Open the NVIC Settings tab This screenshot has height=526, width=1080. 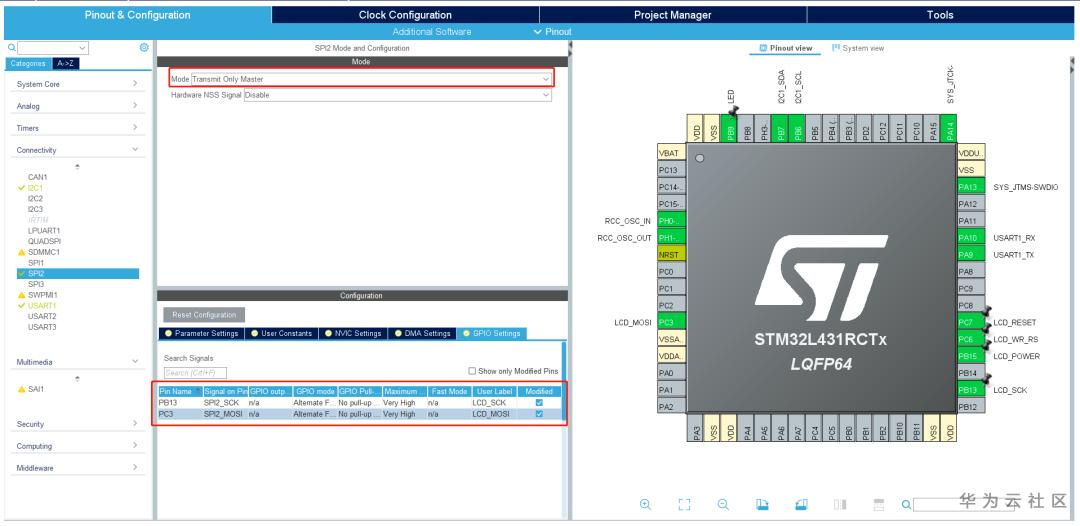point(352,333)
